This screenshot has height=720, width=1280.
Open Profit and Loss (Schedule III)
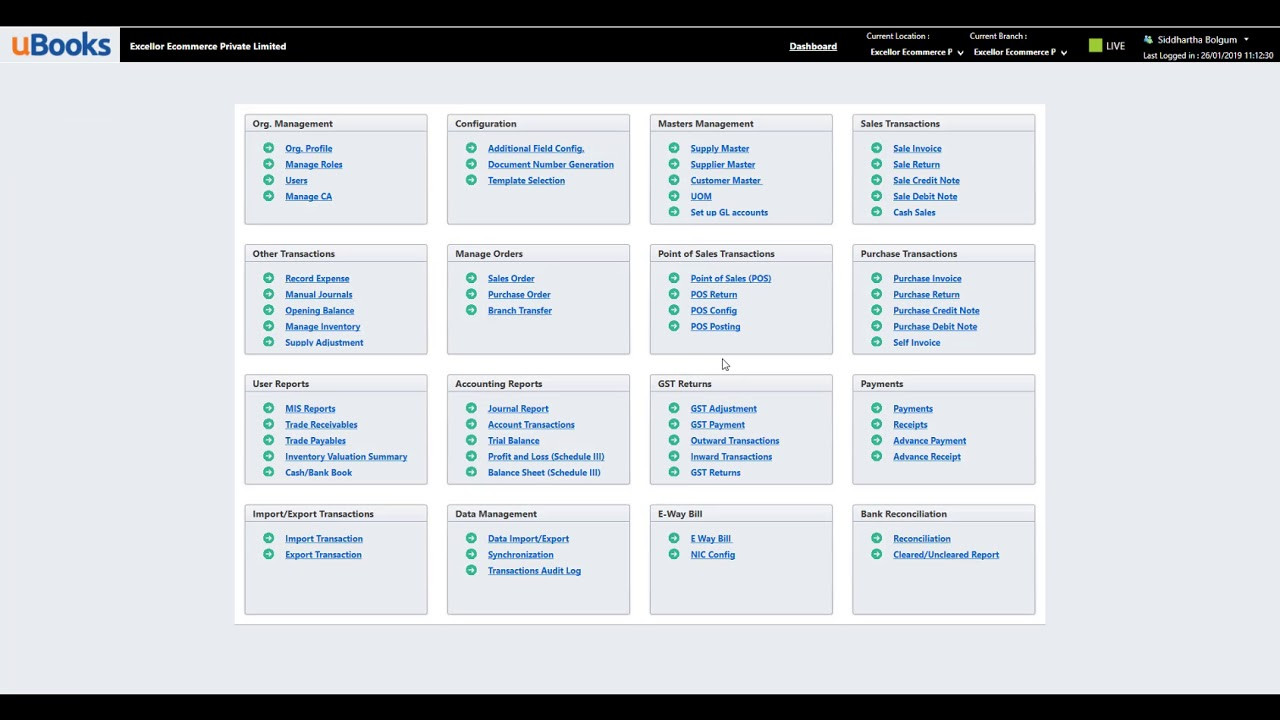[x=546, y=456]
